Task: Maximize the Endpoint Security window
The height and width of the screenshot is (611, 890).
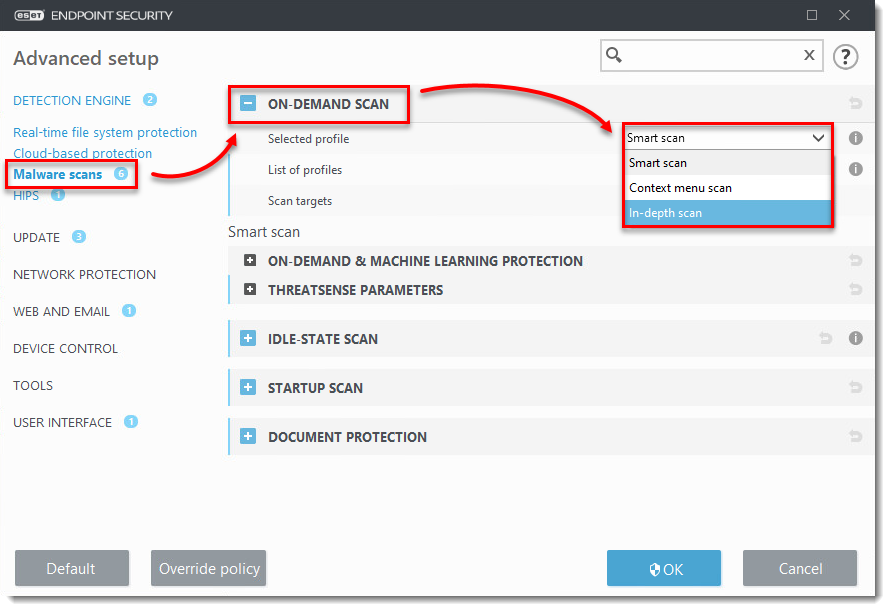Action: click(x=812, y=15)
